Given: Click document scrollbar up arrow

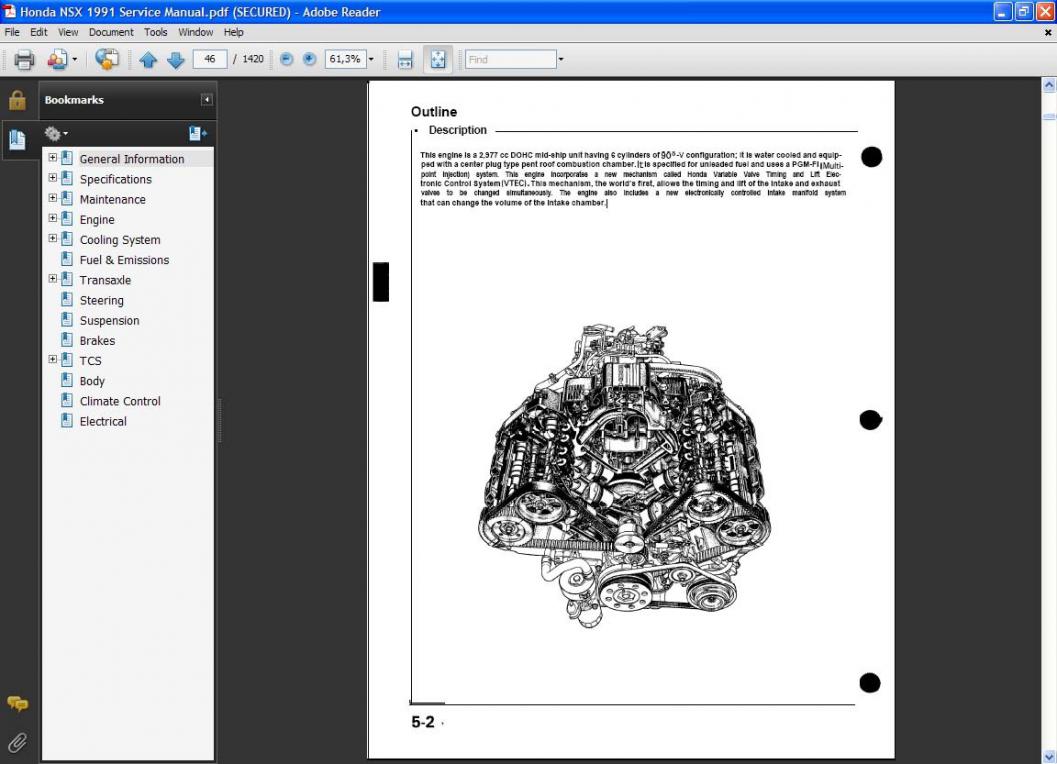Looking at the screenshot, I should coord(1049,85).
